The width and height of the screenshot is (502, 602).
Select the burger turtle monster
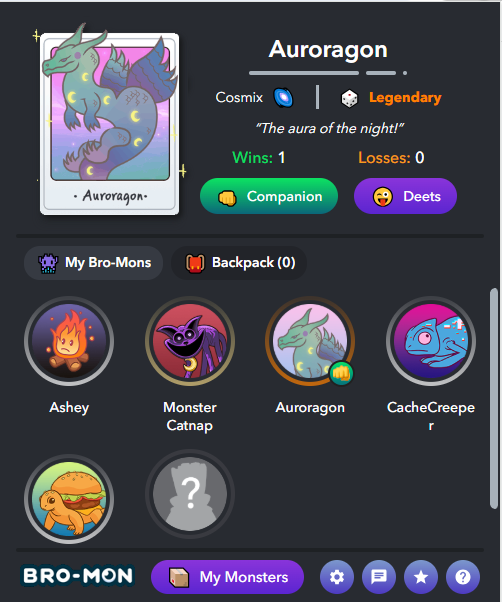(x=69, y=499)
